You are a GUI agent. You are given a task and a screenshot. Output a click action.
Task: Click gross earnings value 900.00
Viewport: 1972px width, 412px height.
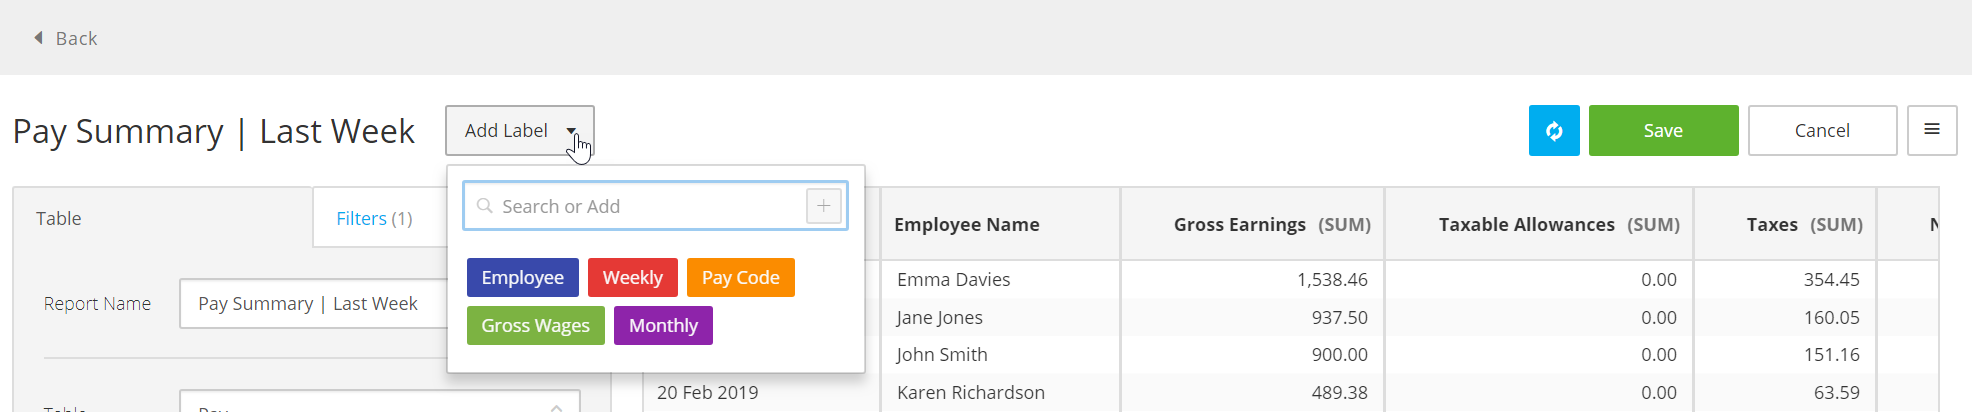pyautogui.click(x=1339, y=355)
